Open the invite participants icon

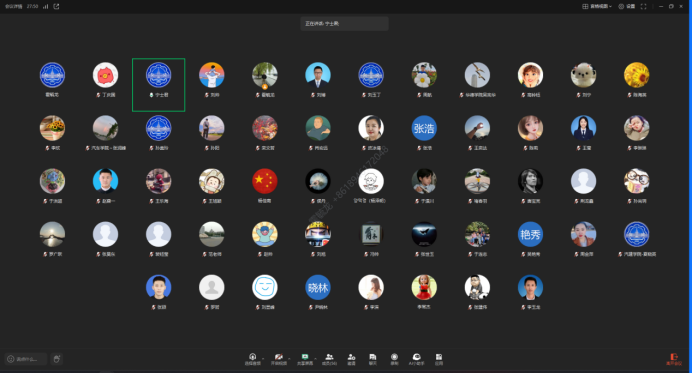351,359
